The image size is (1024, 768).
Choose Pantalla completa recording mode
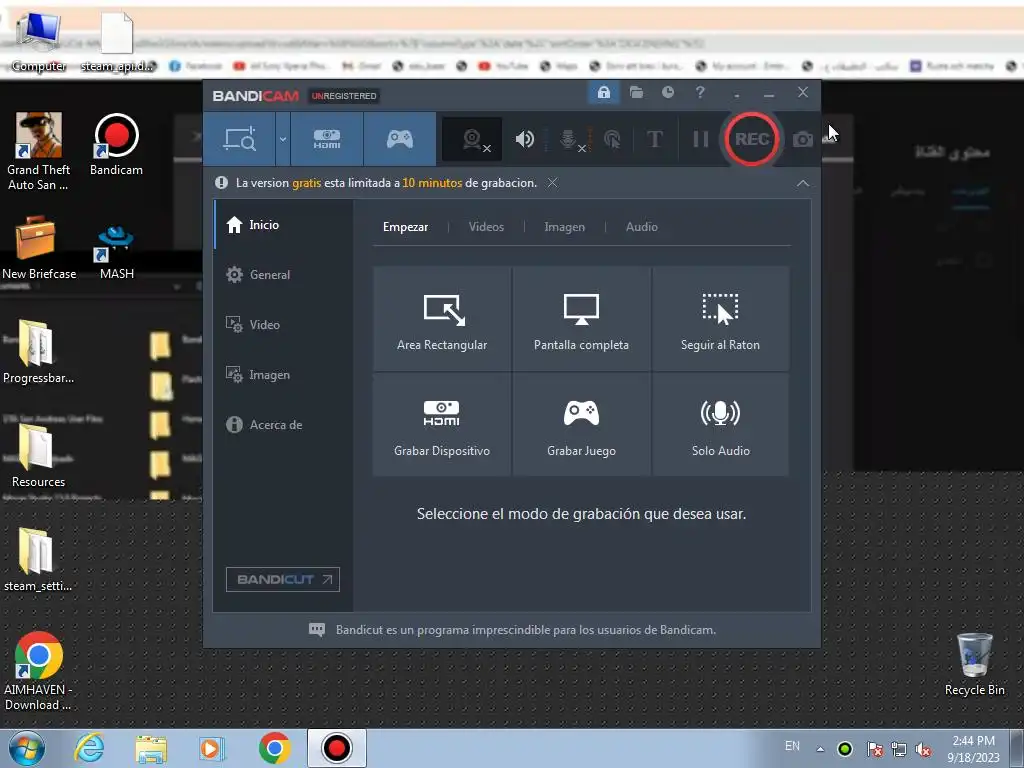(x=581, y=319)
